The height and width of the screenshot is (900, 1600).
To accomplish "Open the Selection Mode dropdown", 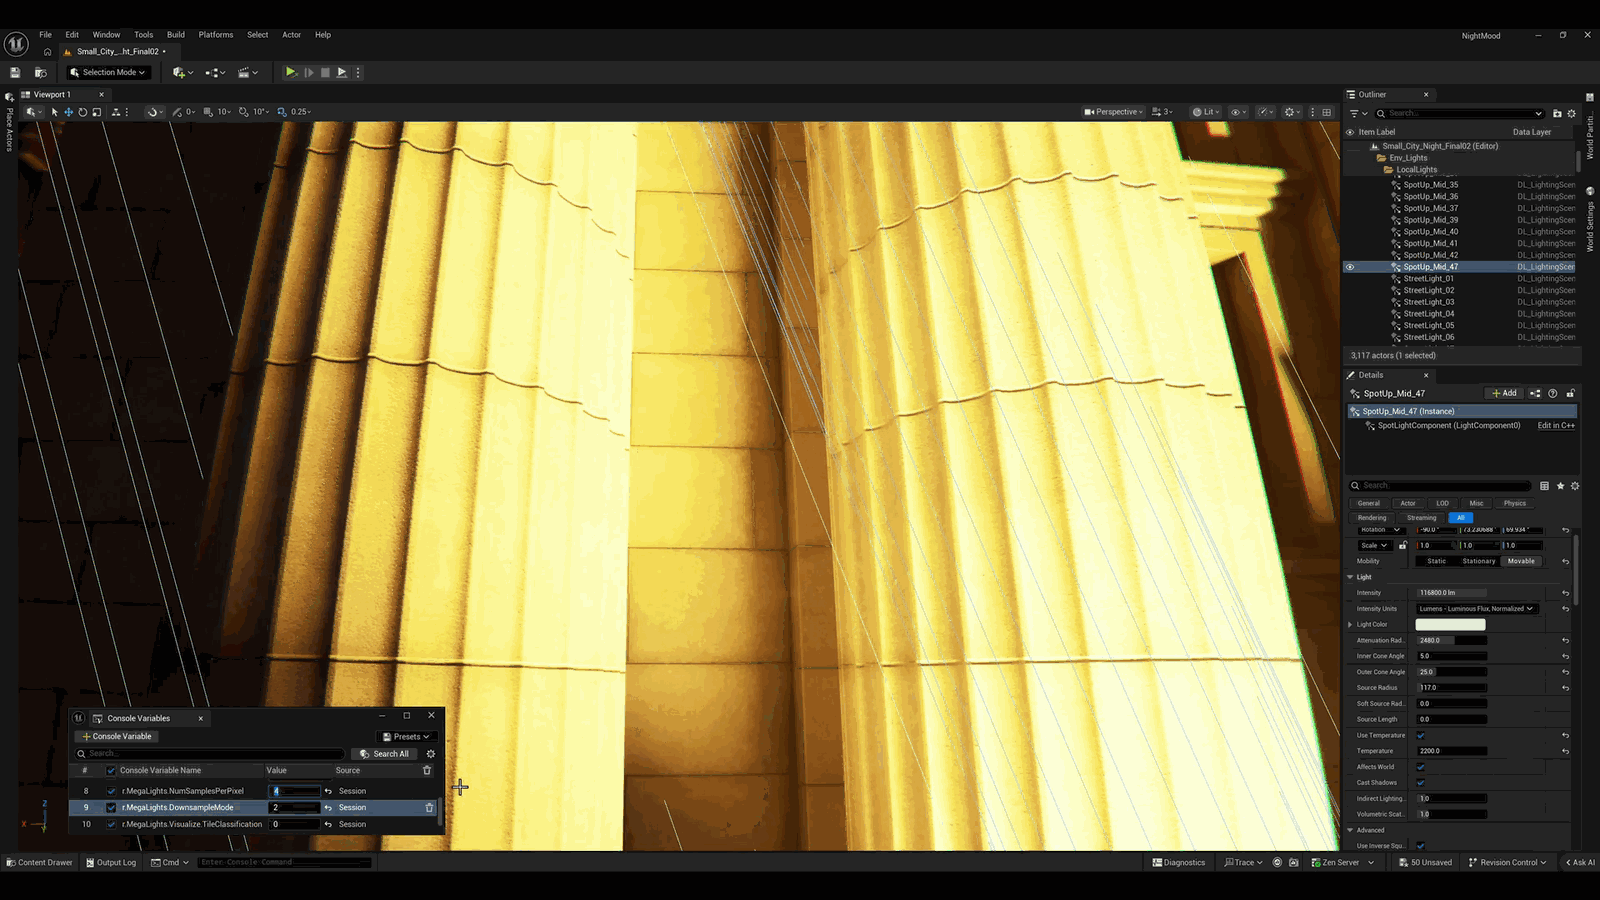I will click(108, 72).
